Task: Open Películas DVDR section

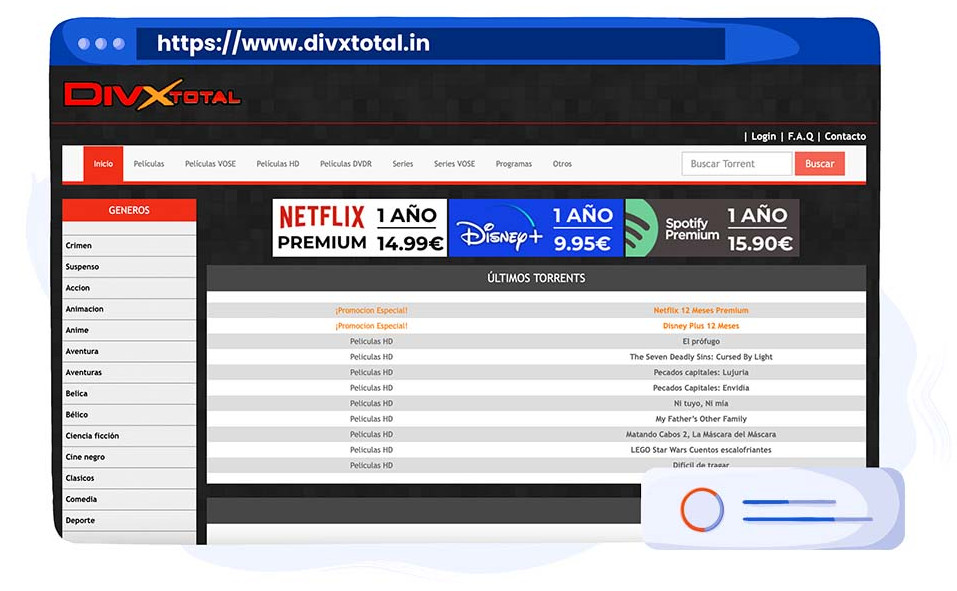Action: point(345,164)
